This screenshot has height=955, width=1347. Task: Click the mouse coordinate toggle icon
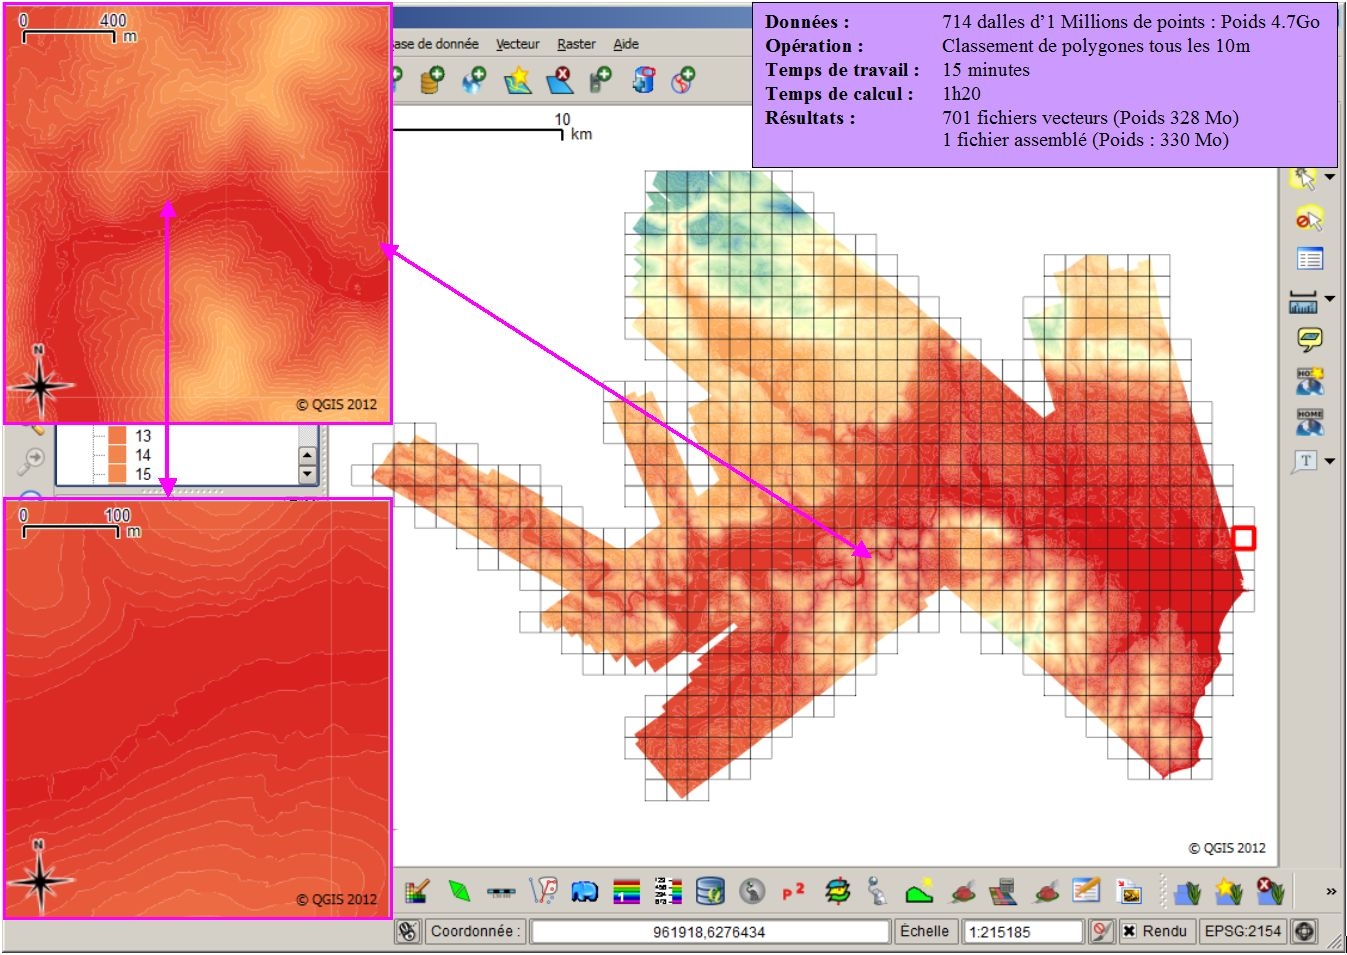click(x=408, y=931)
